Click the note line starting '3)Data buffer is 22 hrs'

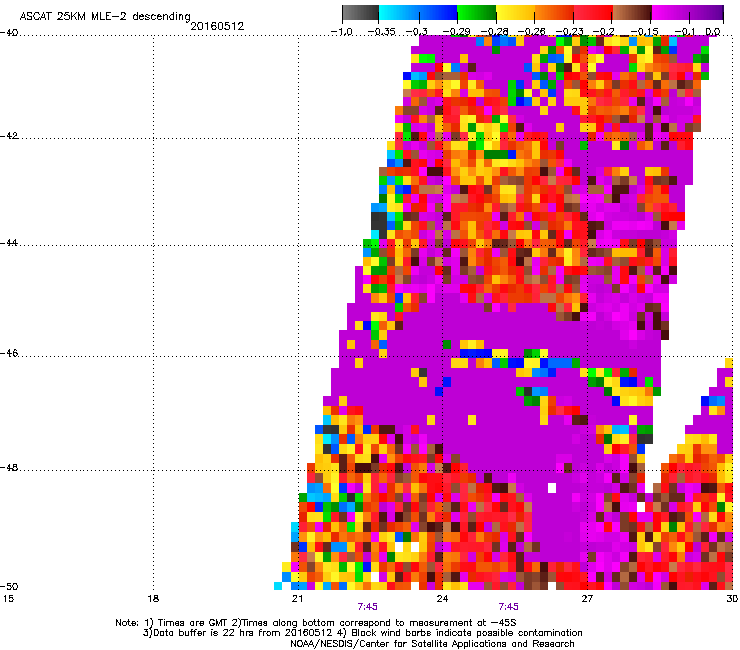click(362, 633)
